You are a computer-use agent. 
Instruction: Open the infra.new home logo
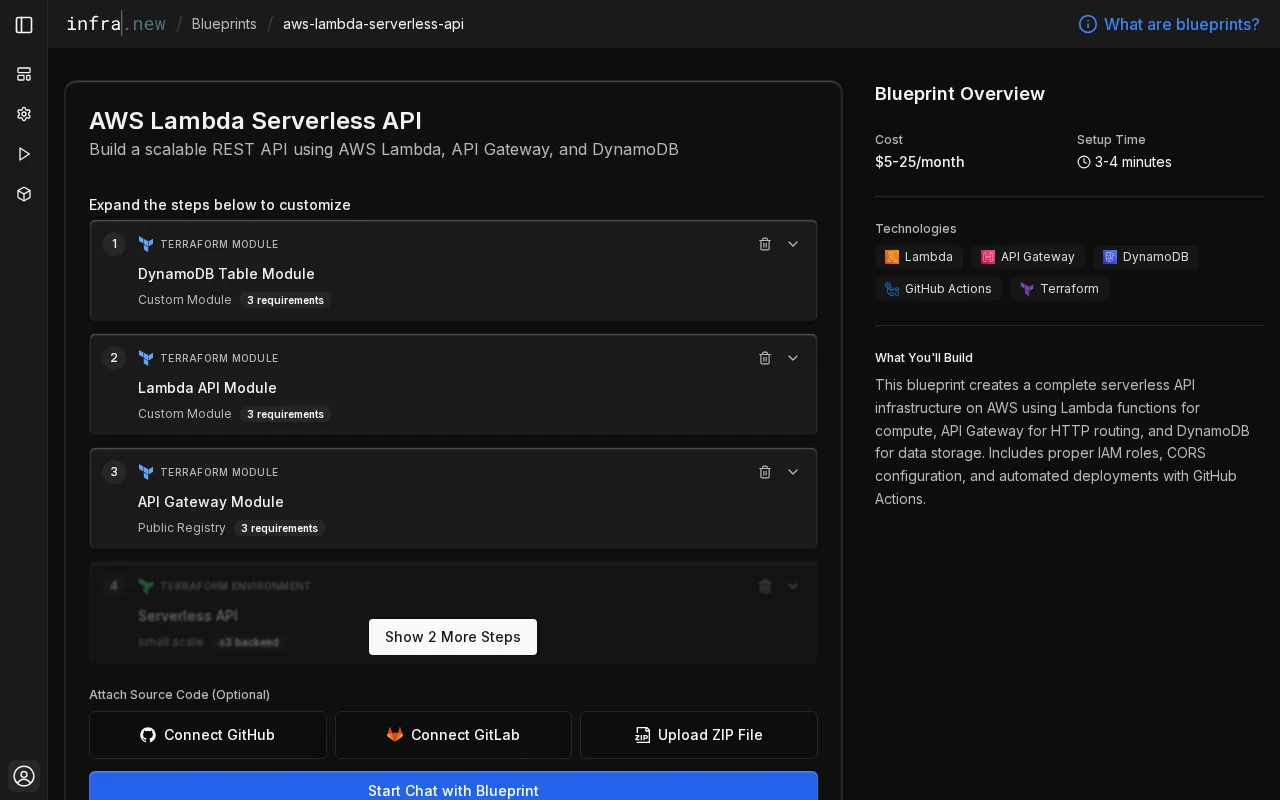click(116, 24)
